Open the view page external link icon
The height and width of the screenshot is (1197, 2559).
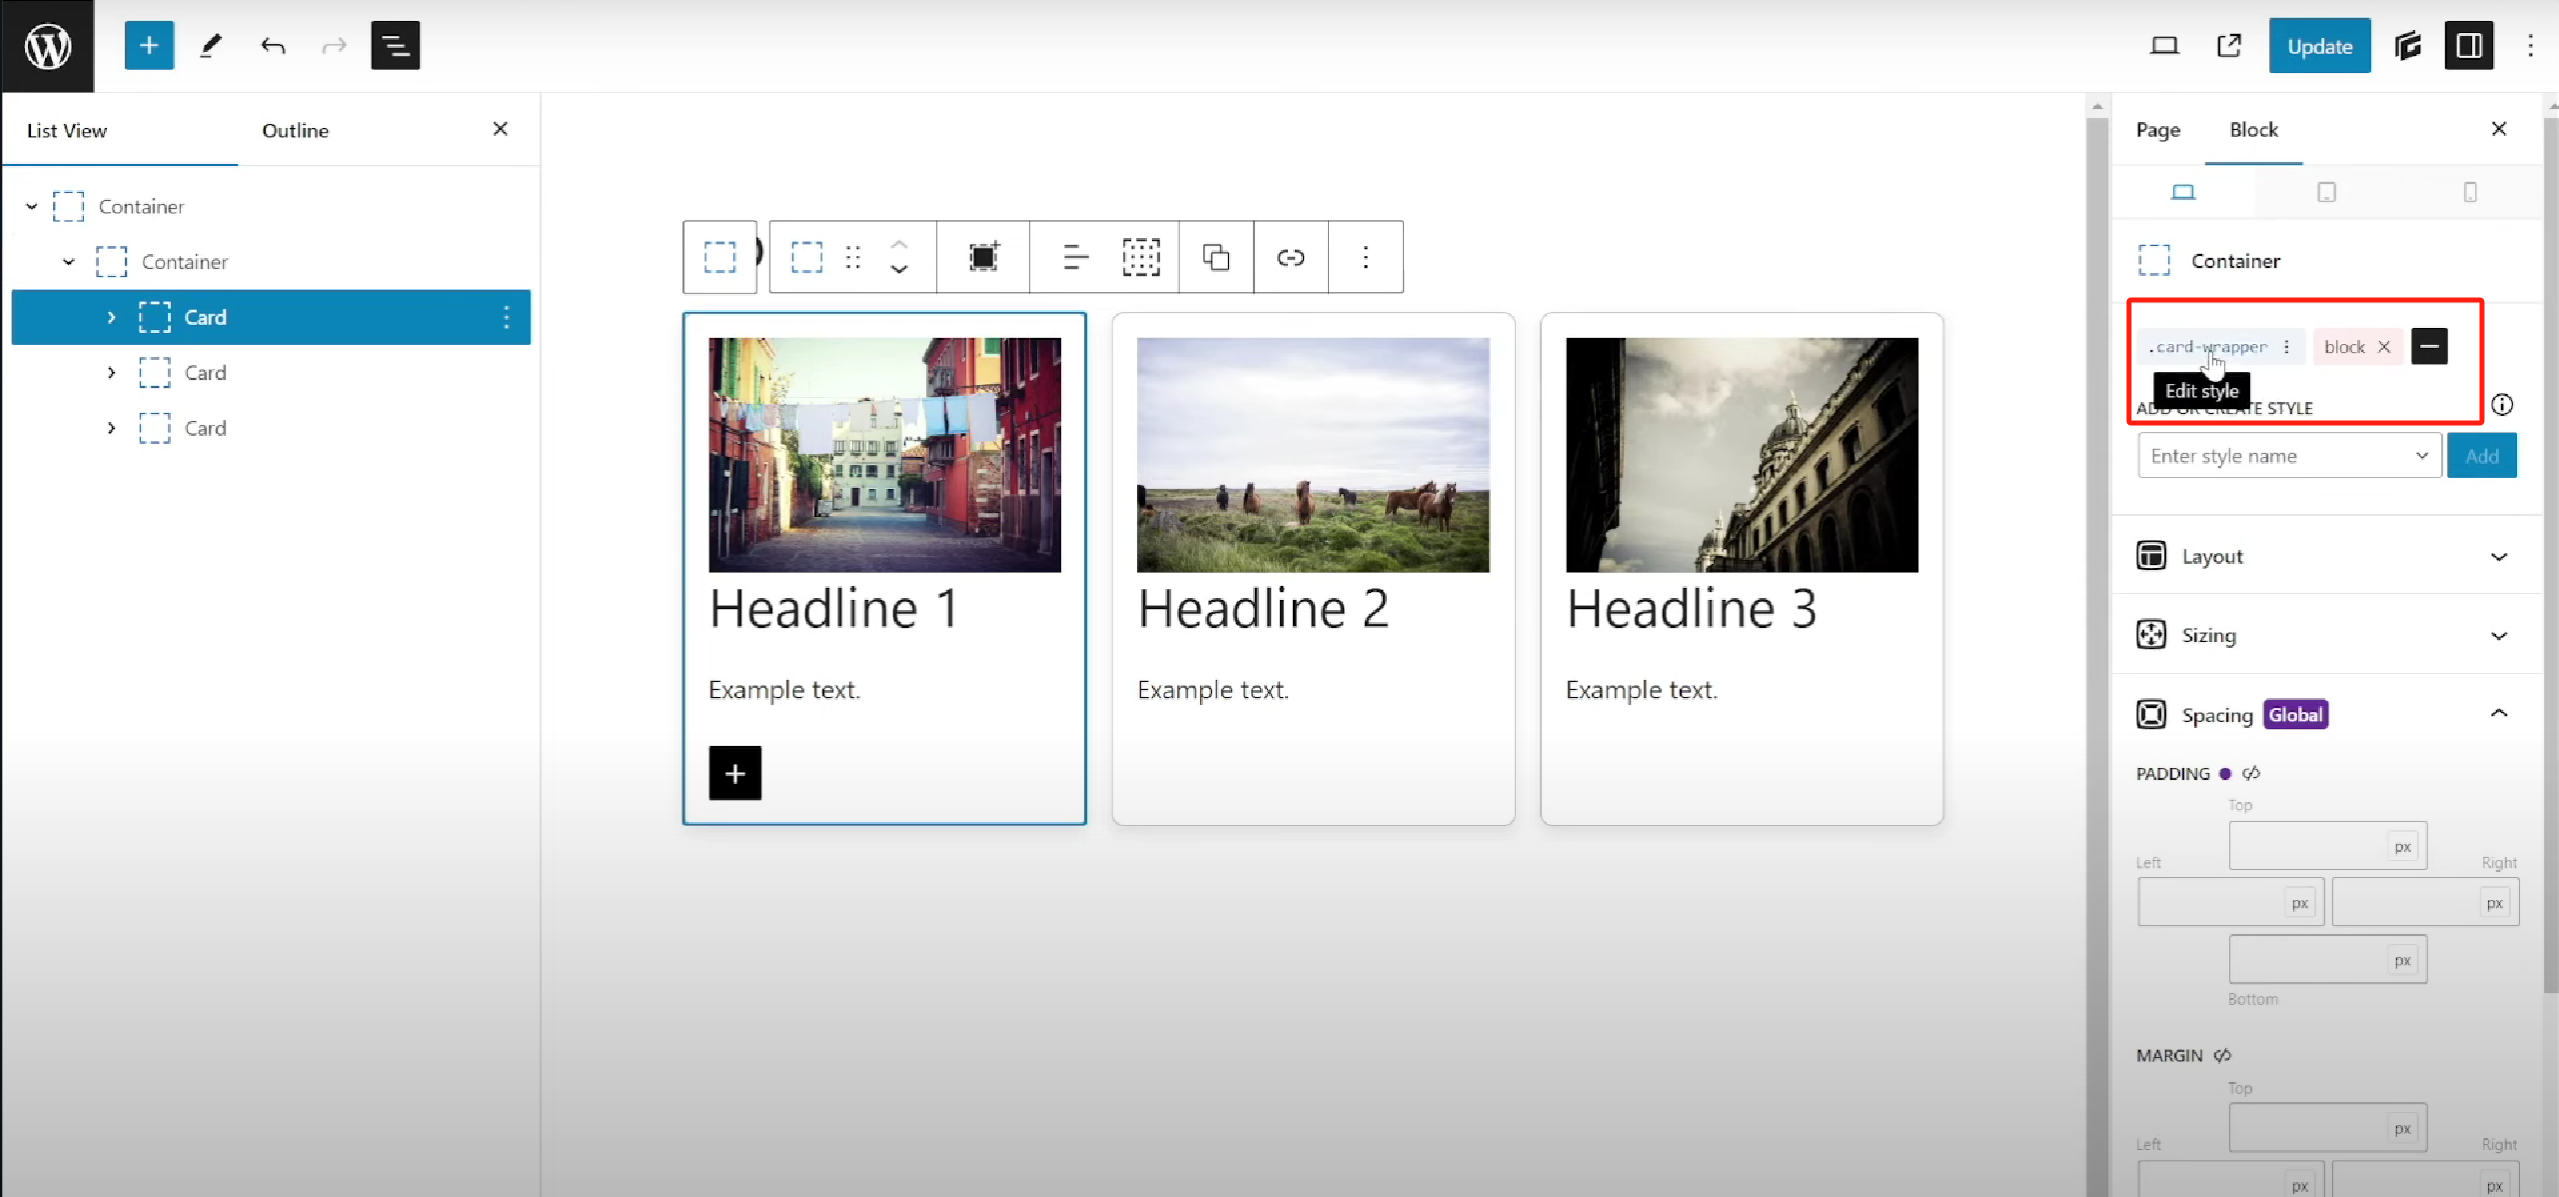[2229, 46]
